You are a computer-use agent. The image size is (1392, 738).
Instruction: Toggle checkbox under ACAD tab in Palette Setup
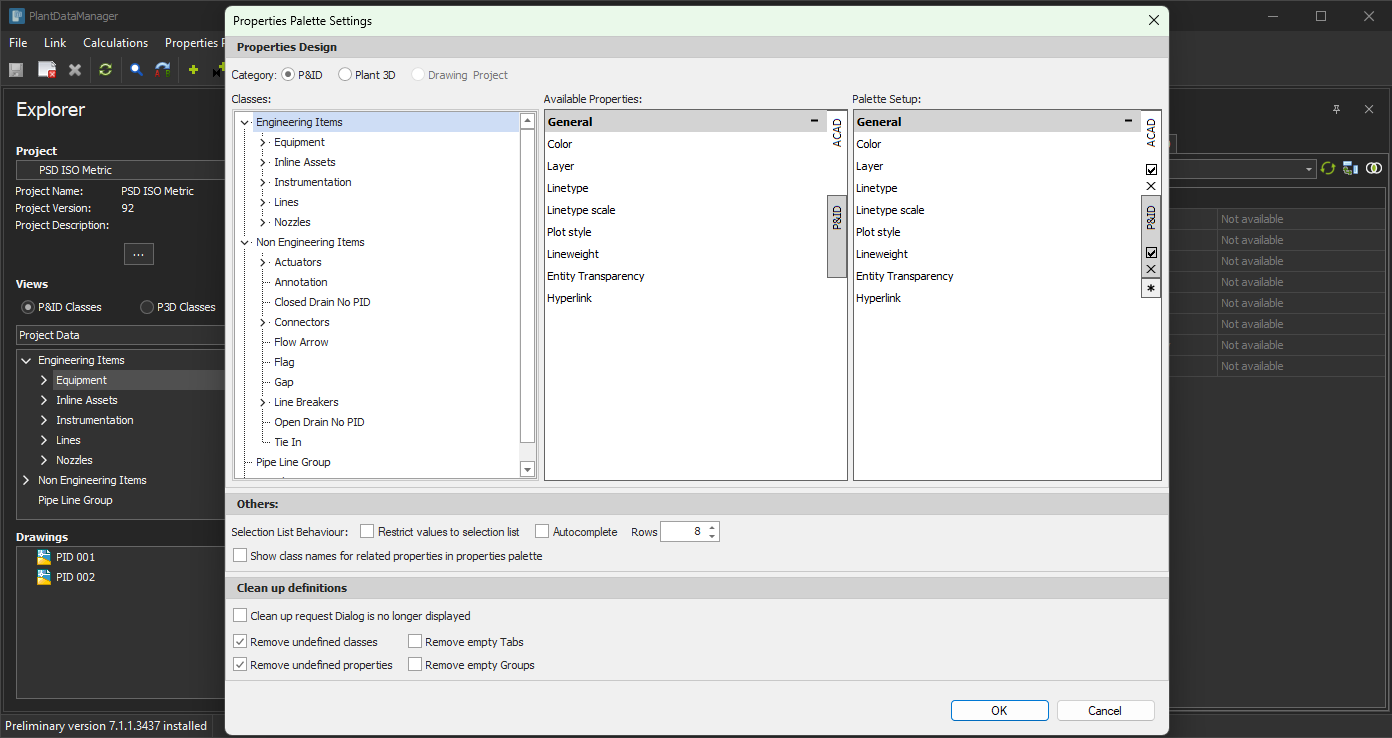point(1151,169)
